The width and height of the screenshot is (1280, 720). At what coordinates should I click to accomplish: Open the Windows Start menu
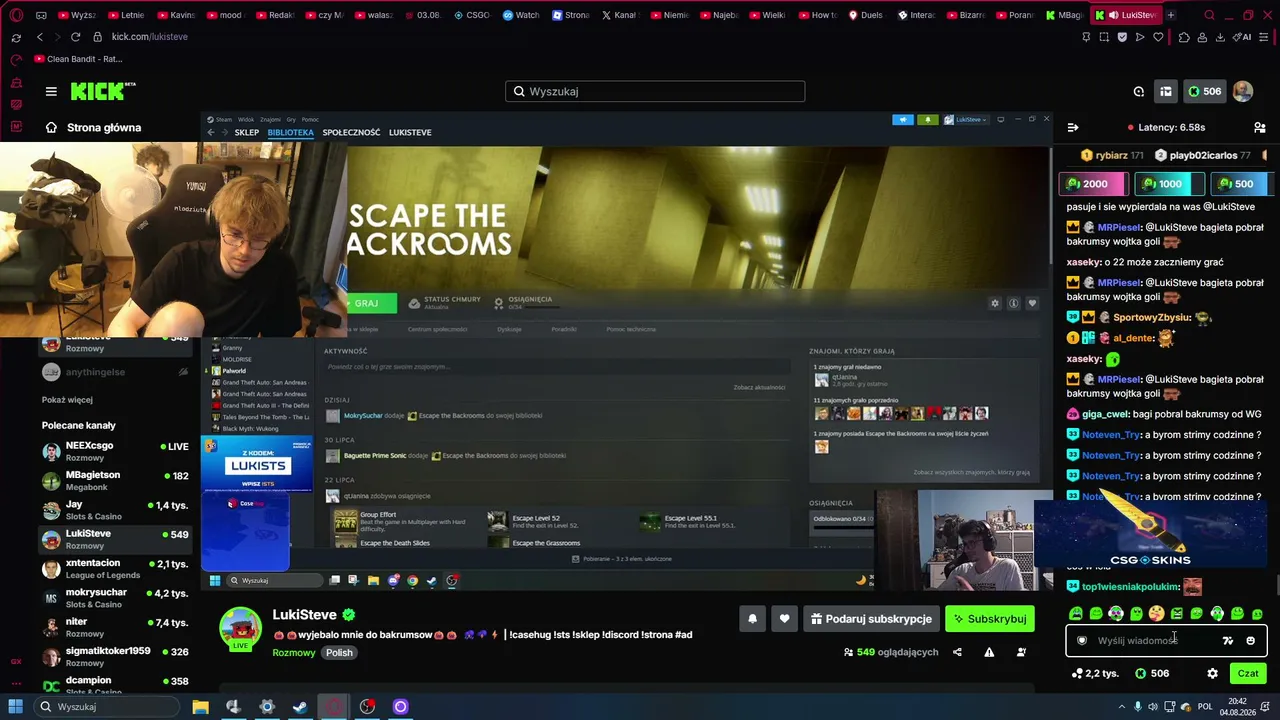pos(16,707)
